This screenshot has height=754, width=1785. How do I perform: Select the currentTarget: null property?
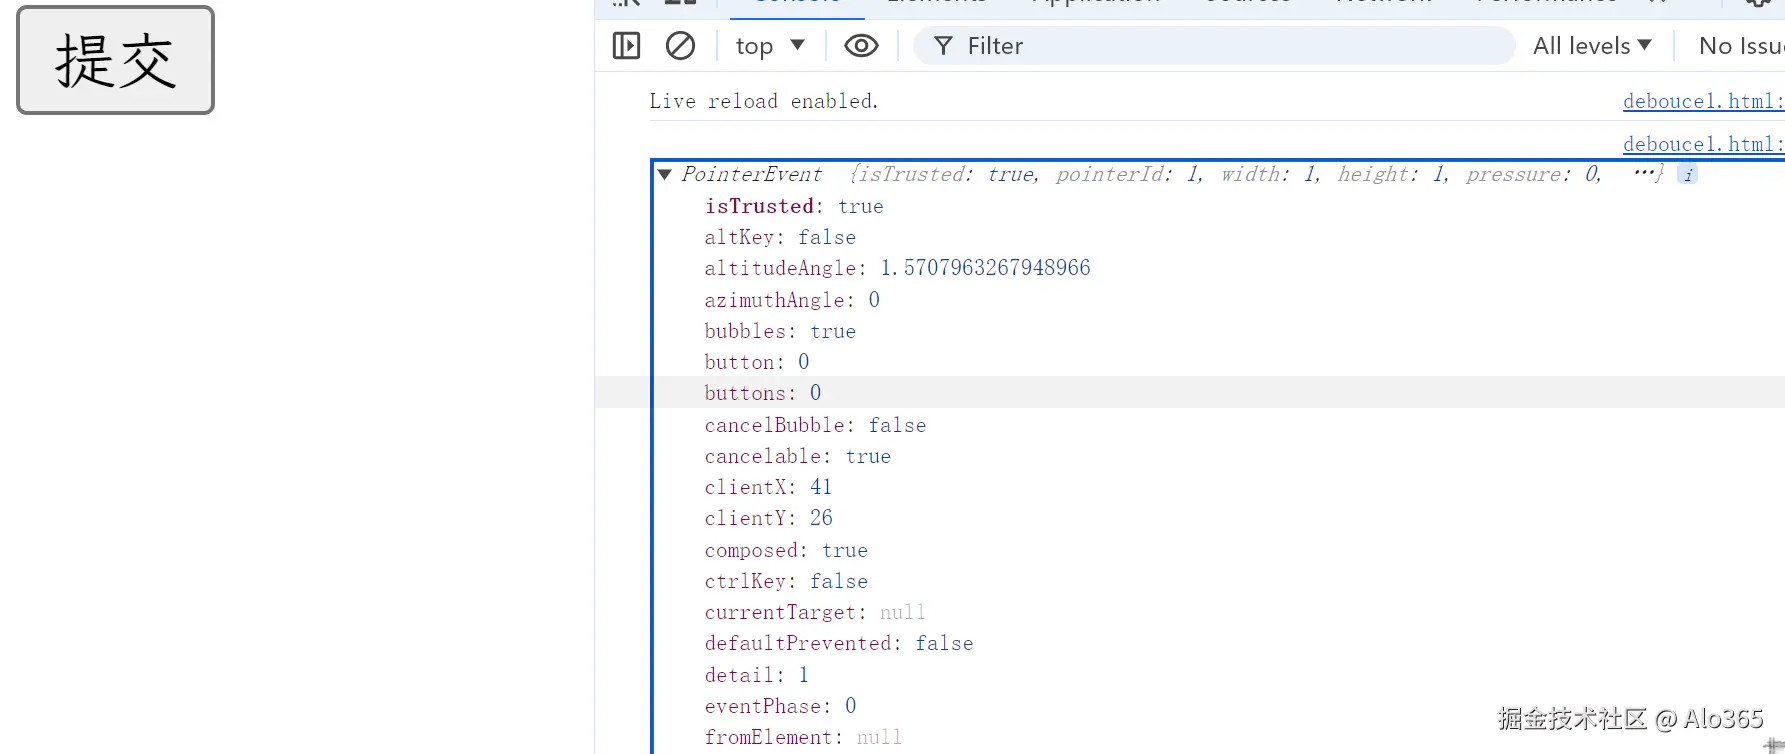pos(815,612)
